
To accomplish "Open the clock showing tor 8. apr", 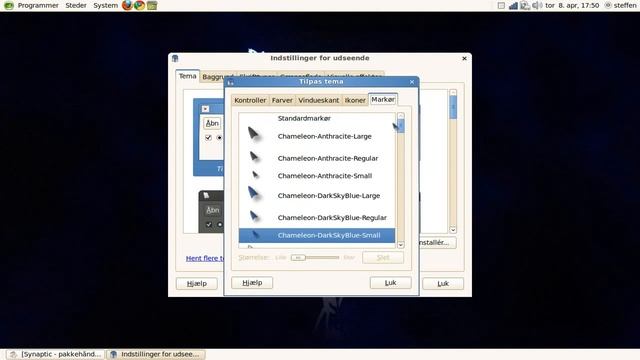I will pyautogui.click(x=572, y=5).
